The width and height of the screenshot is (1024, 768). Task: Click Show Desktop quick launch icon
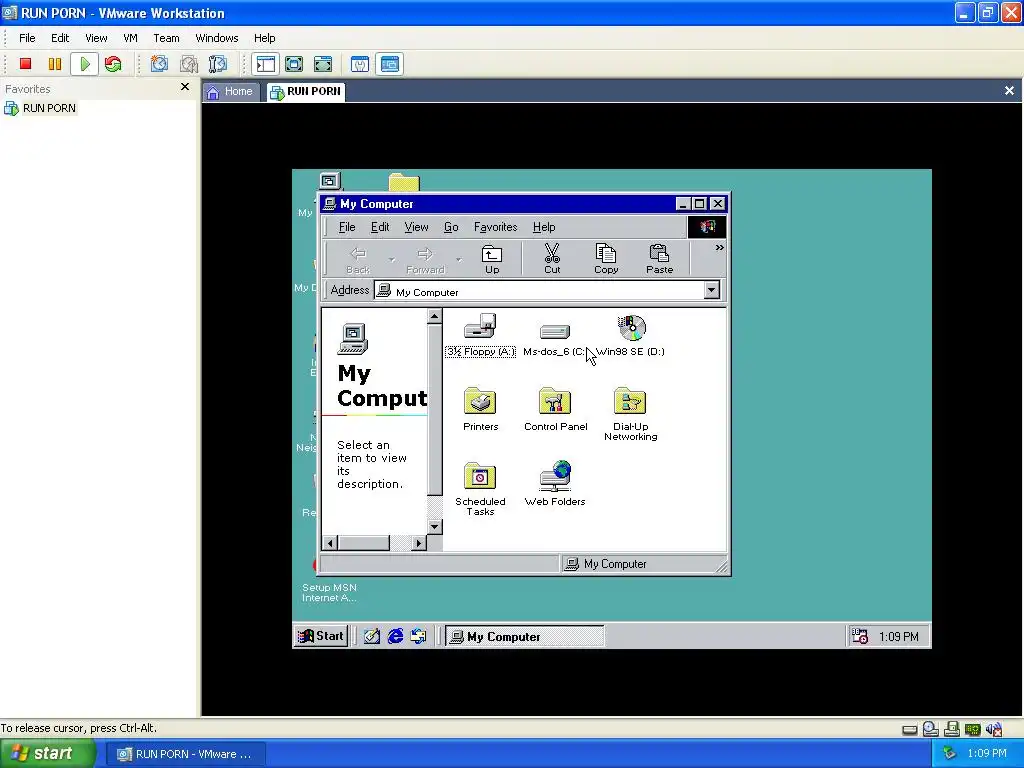click(372, 636)
